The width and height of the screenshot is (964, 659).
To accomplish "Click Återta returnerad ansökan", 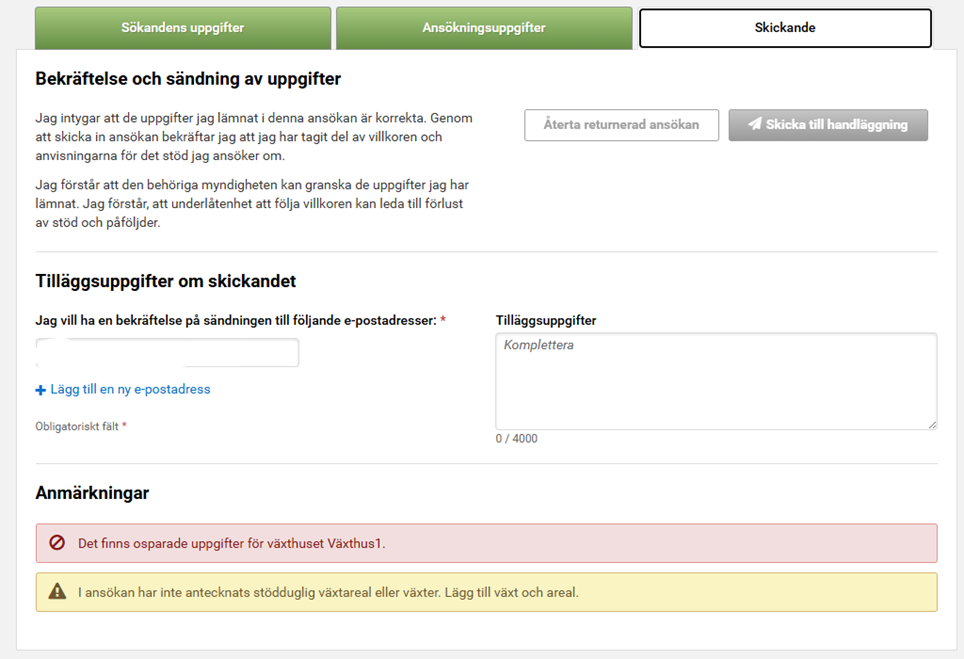I will [621, 124].
